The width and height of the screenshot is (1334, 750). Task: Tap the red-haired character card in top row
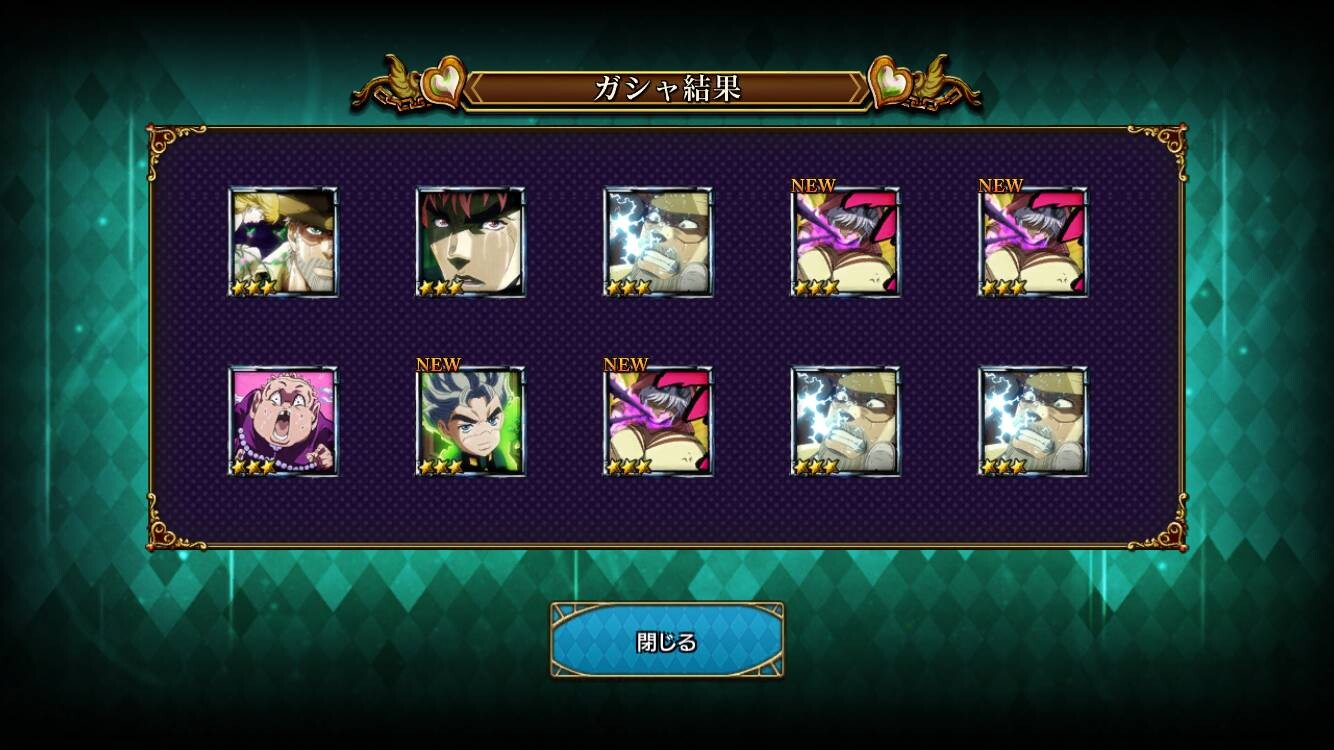coord(470,242)
